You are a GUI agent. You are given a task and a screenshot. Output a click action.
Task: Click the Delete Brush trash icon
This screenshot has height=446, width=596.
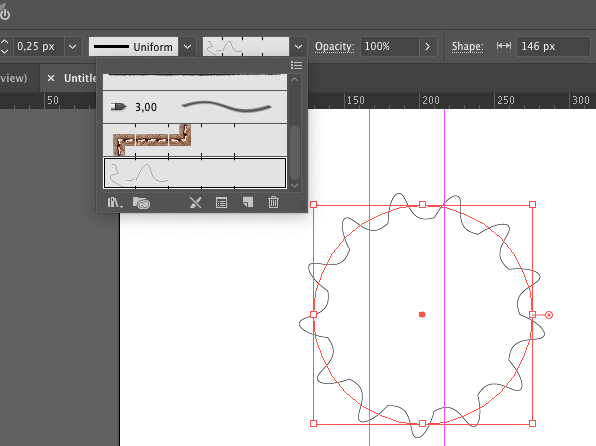click(x=273, y=202)
